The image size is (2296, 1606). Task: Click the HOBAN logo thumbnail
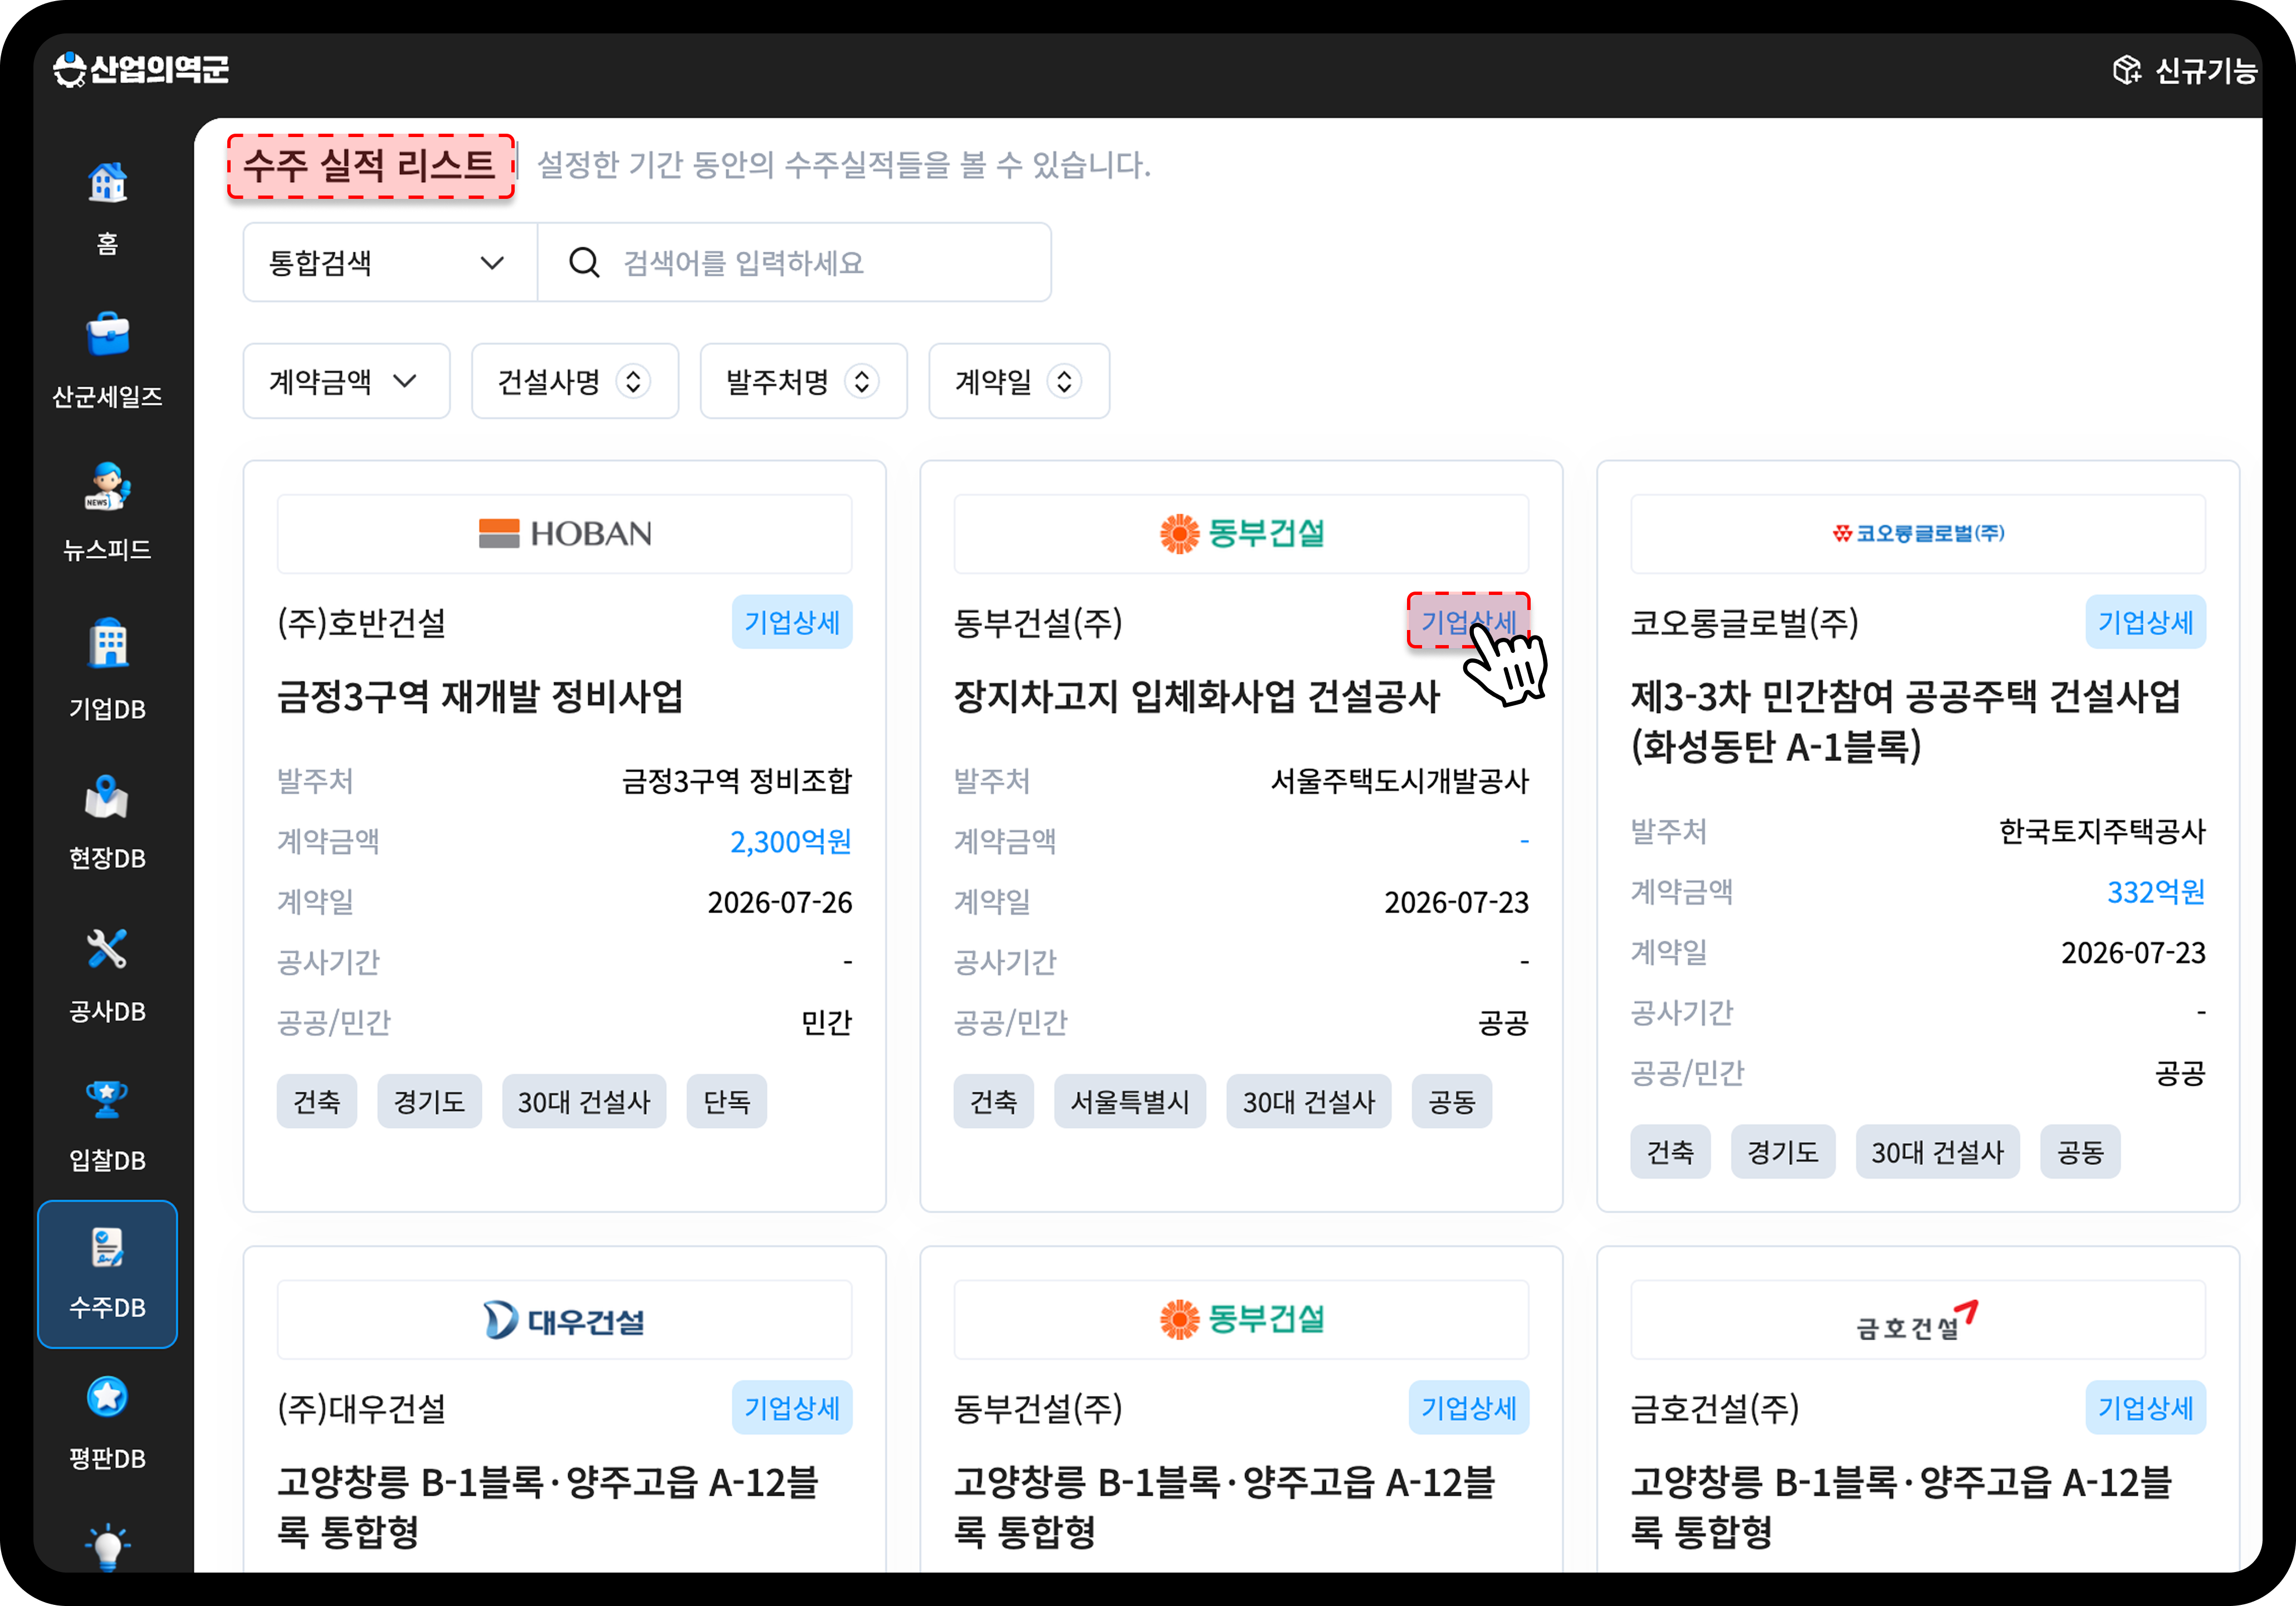pyautogui.click(x=565, y=533)
